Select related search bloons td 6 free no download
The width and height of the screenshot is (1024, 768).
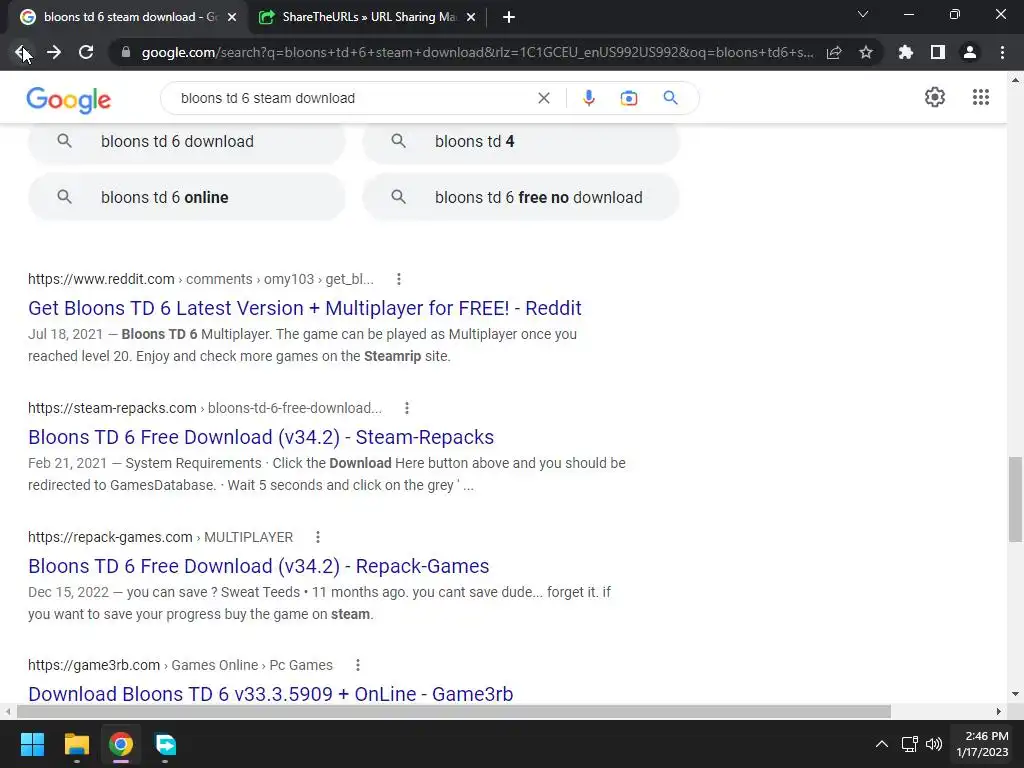520,197
